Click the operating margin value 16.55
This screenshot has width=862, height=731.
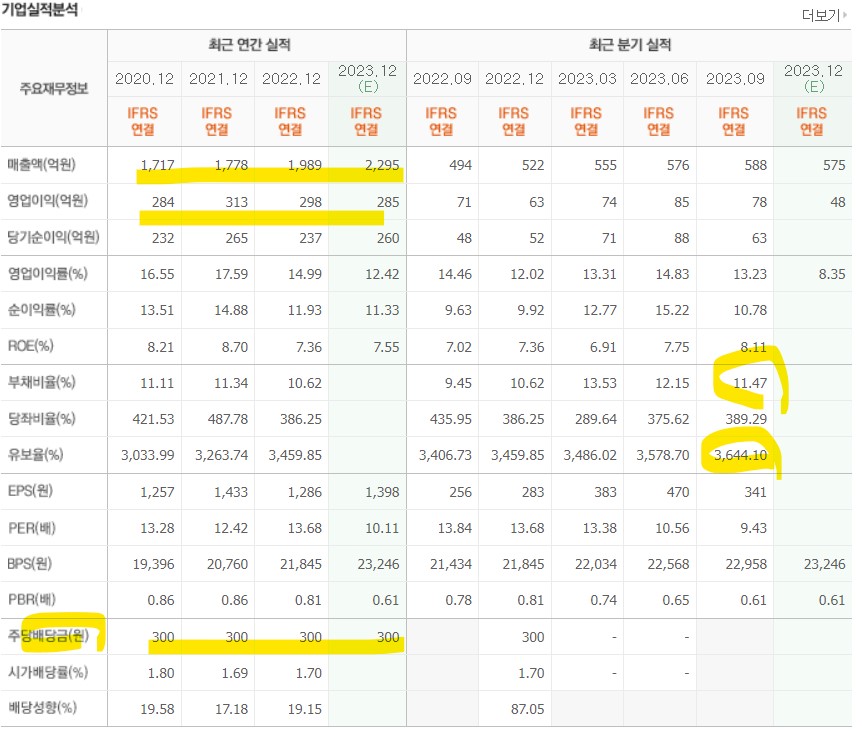(x=157, y=274)
